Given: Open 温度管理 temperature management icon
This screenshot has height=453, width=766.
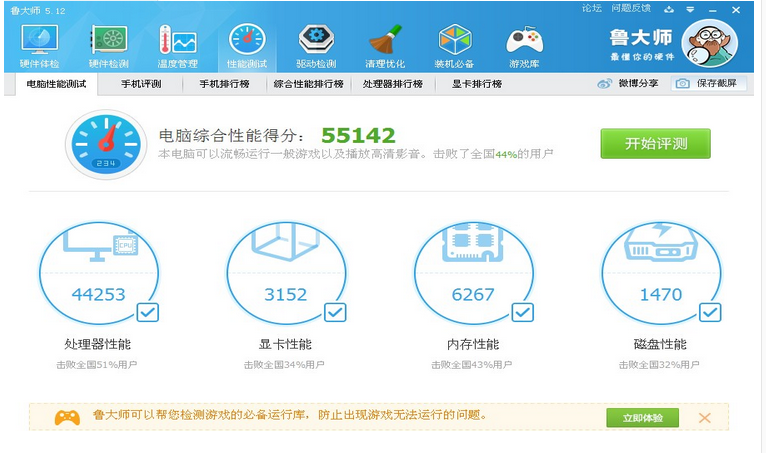Looking at the screenshot, I should tap(177, 39).
